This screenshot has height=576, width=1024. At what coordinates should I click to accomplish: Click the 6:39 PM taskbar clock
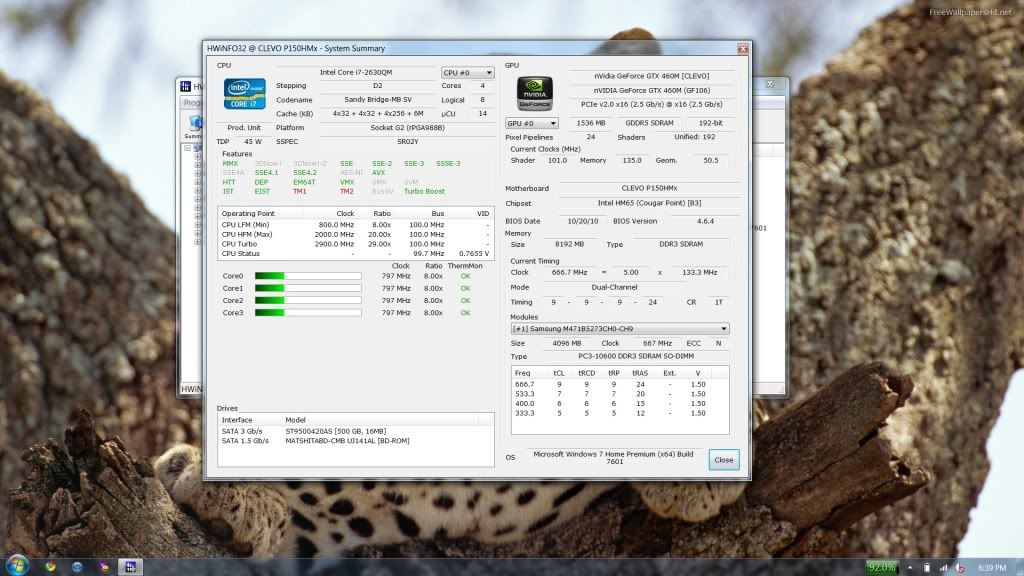992,568
